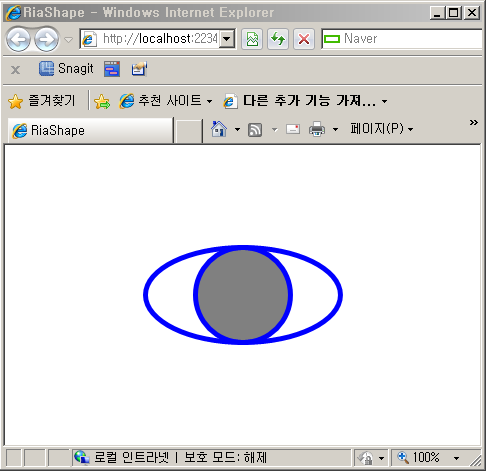The image size is (486, 471).
Task: Select the RiaShape tab
Action: pyautogui.click(x=90, y=130)
